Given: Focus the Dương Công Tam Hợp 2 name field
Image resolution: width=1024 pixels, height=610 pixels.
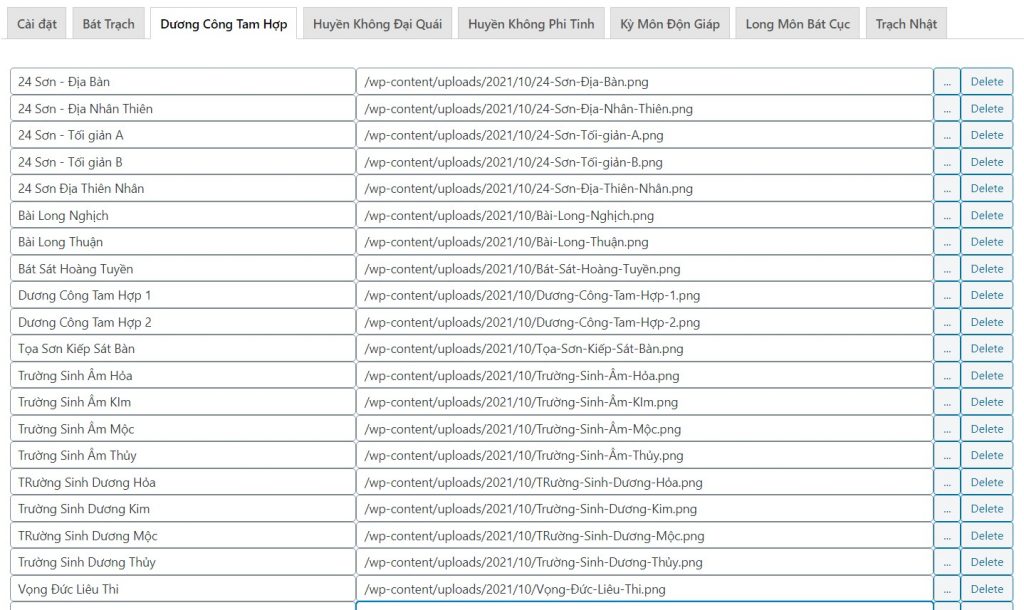Looking at the screenshot, I should 183,322.
